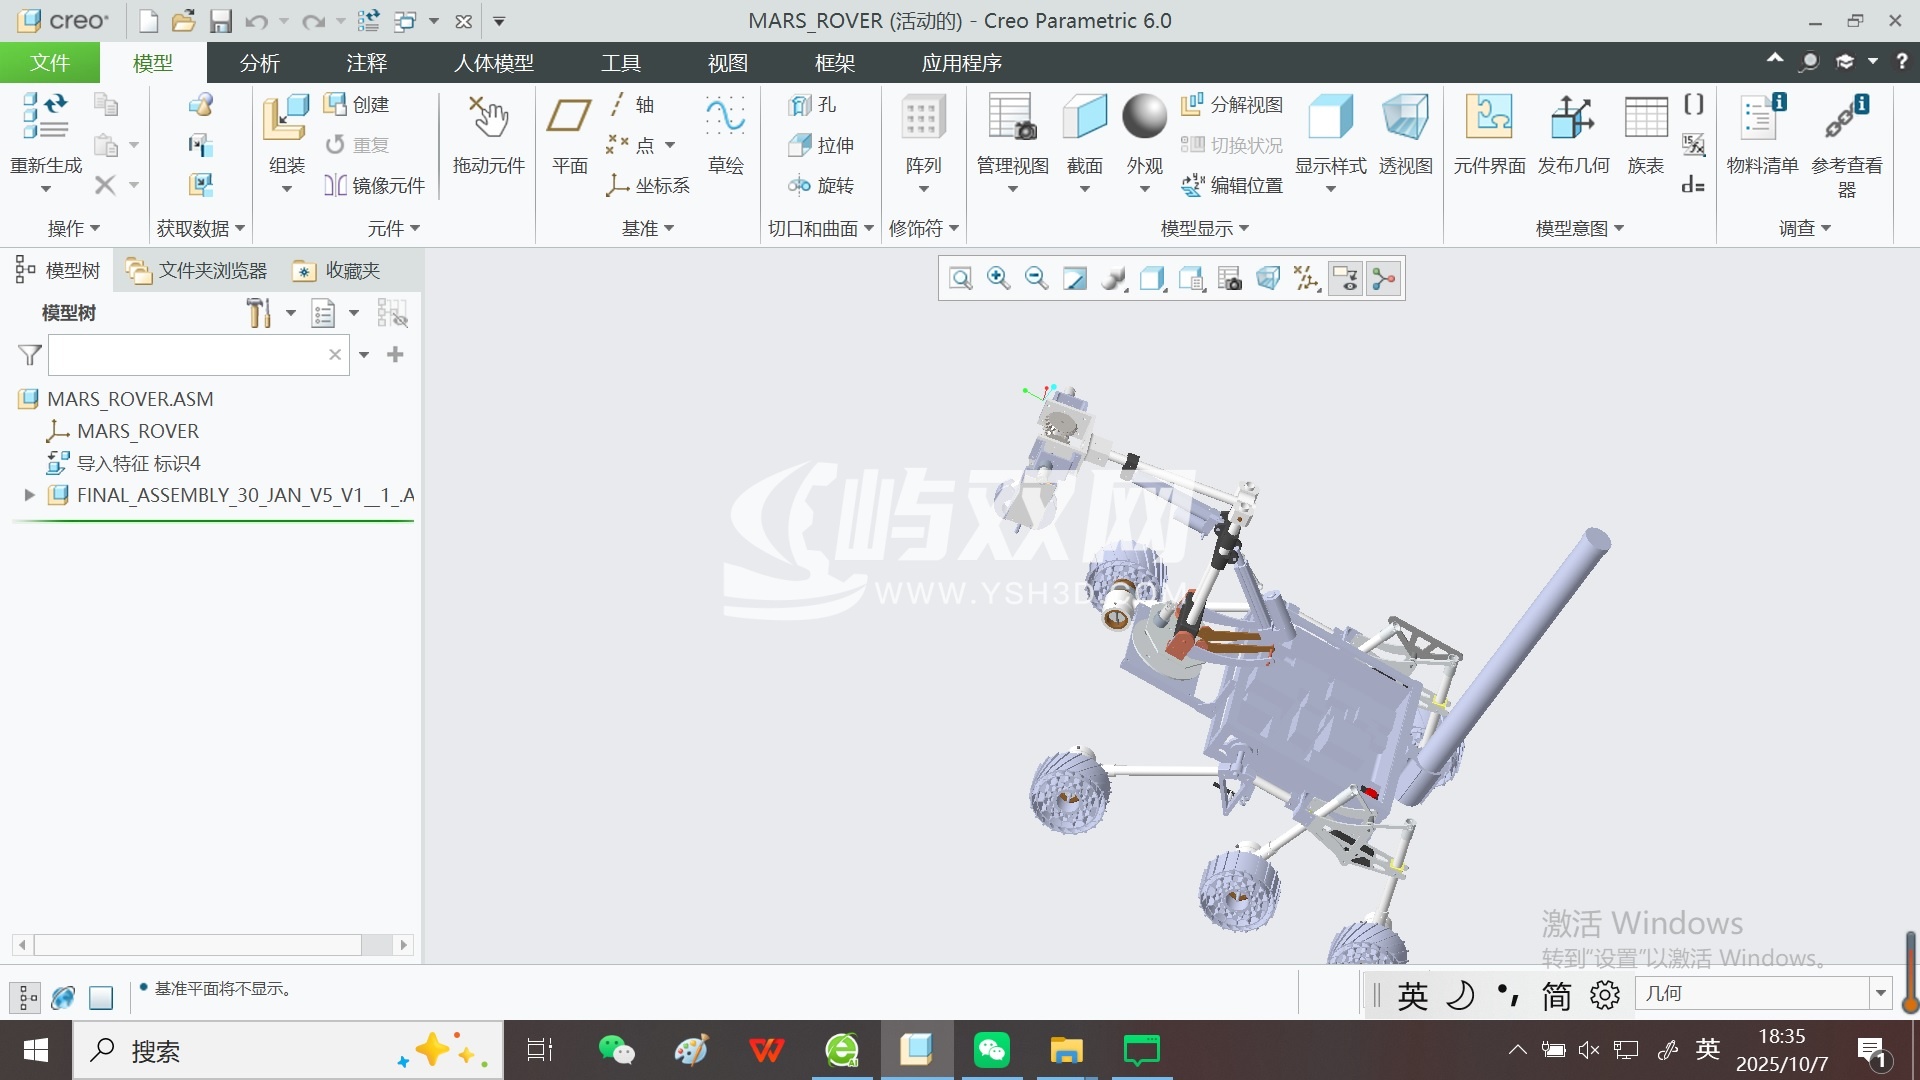Image resolution: width=1920 pixels, height=1080 pixels.
Task: Switch to the Annotate (注释) tab
Action: coord(367,63)
